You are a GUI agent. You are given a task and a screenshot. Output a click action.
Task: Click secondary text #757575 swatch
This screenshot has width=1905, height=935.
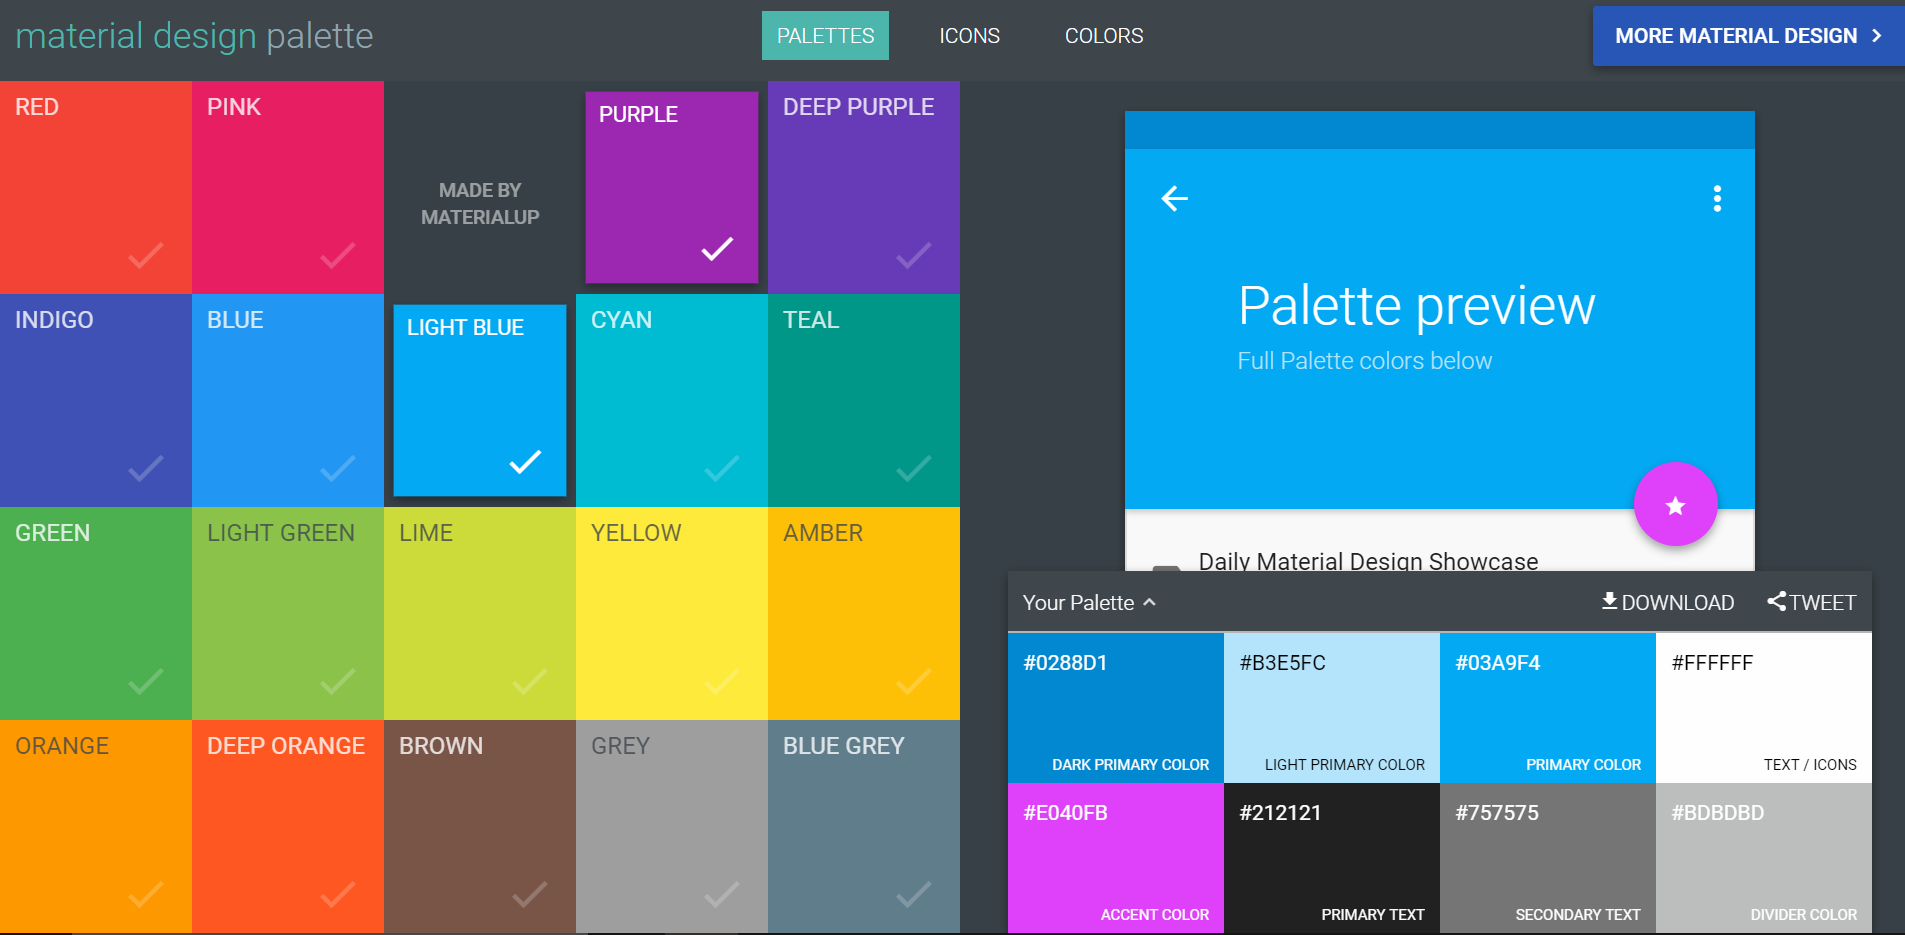pos(1548,858)
